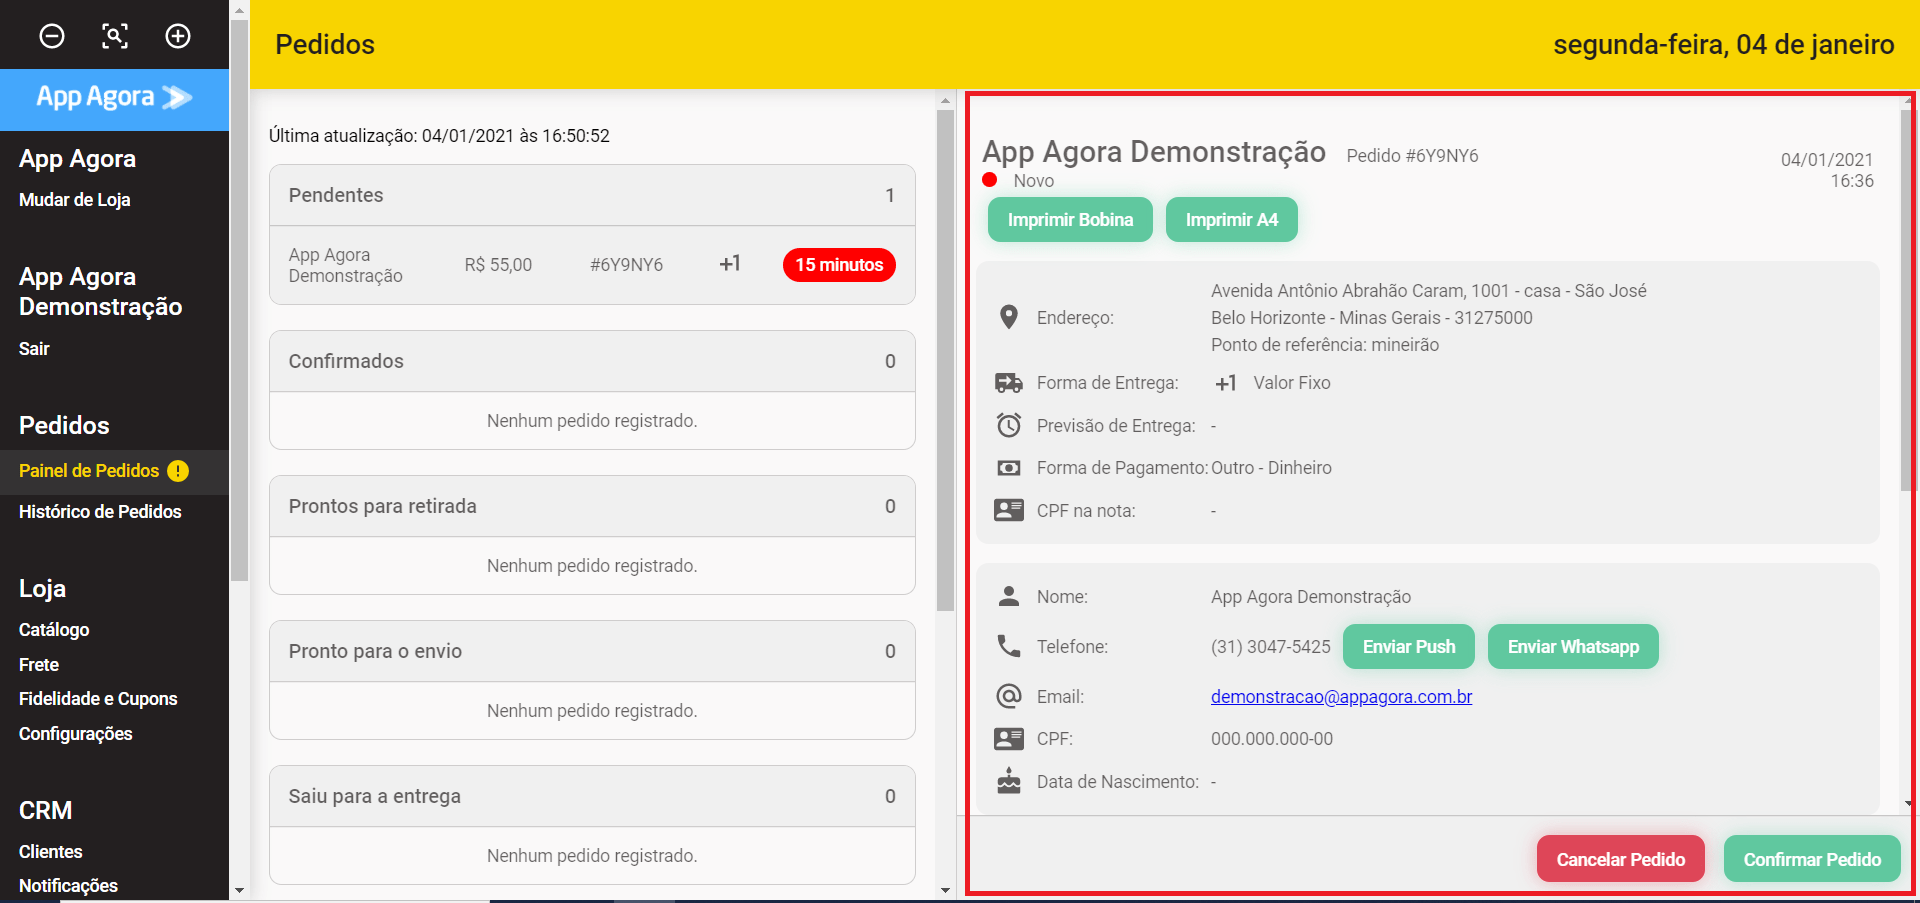Viewport: 1920px width, 903px height.
Task: Click the Prontos para retirada section header
Action: [592, 506]
